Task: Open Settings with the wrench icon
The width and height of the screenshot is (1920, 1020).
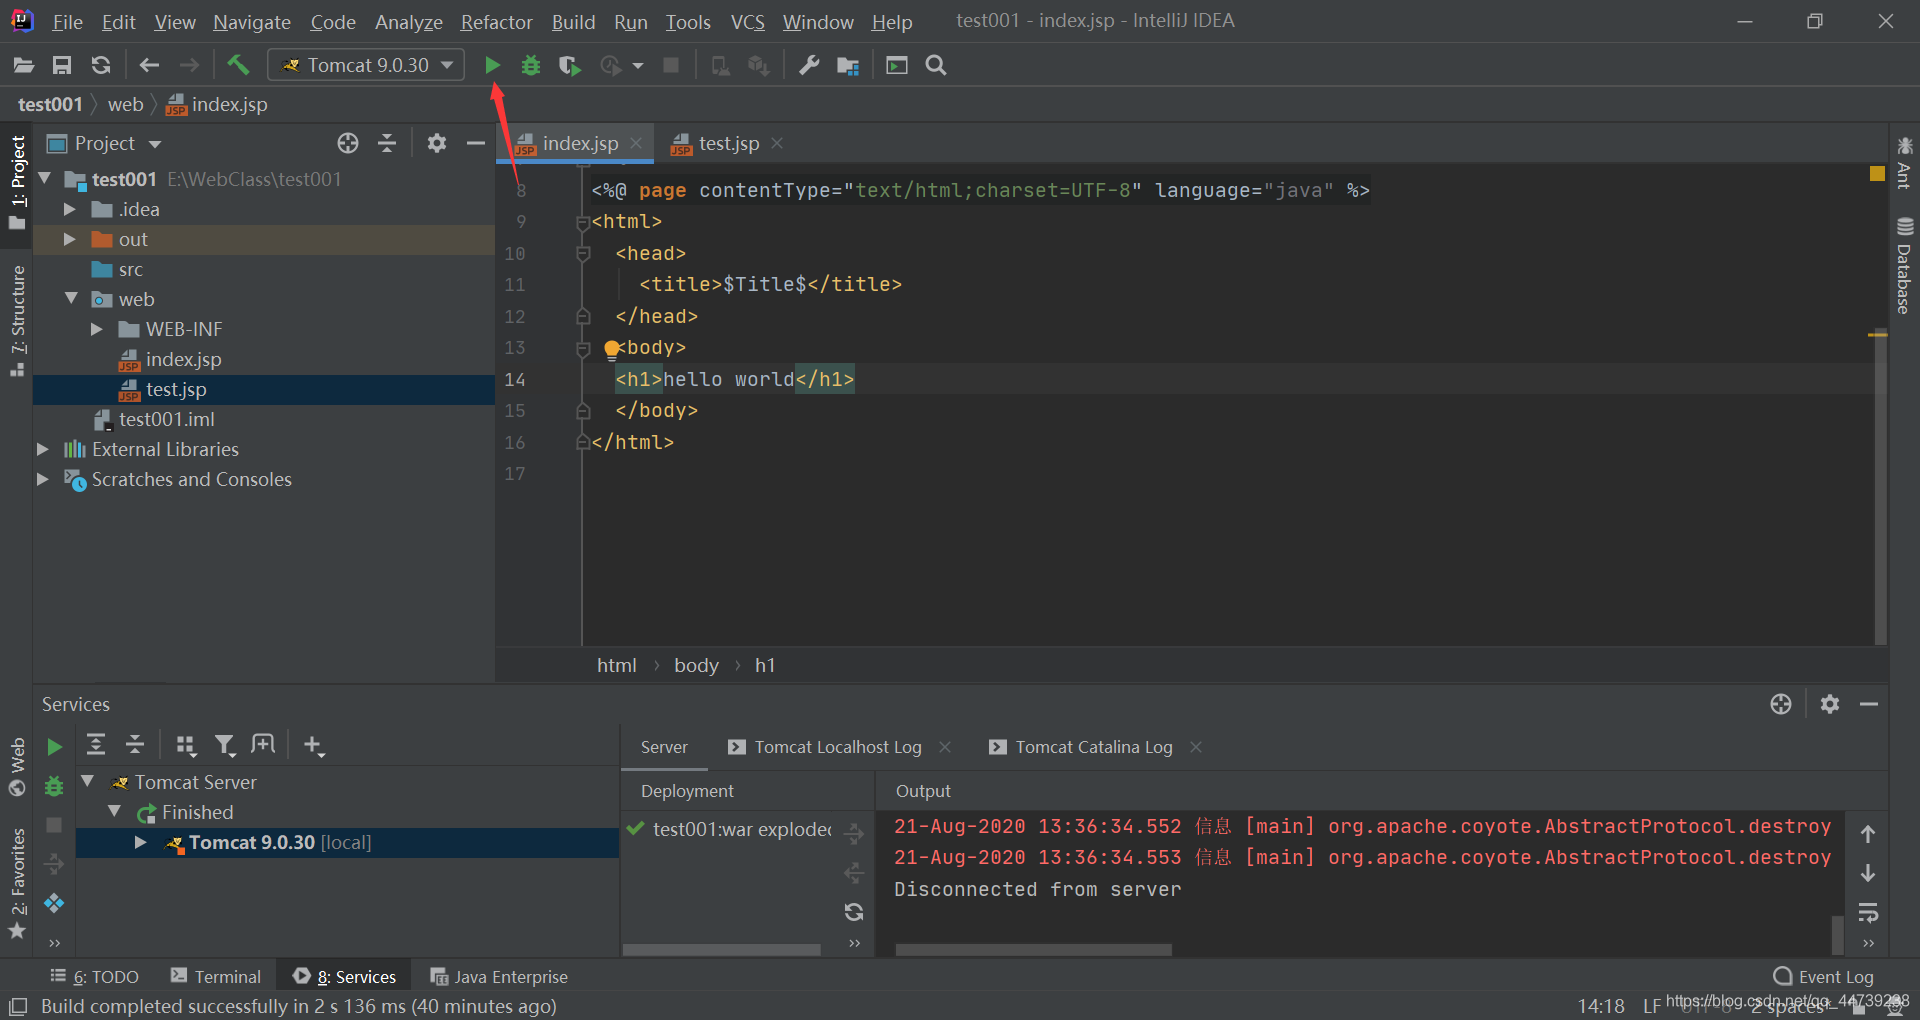Action: click(x=809, y=65)
